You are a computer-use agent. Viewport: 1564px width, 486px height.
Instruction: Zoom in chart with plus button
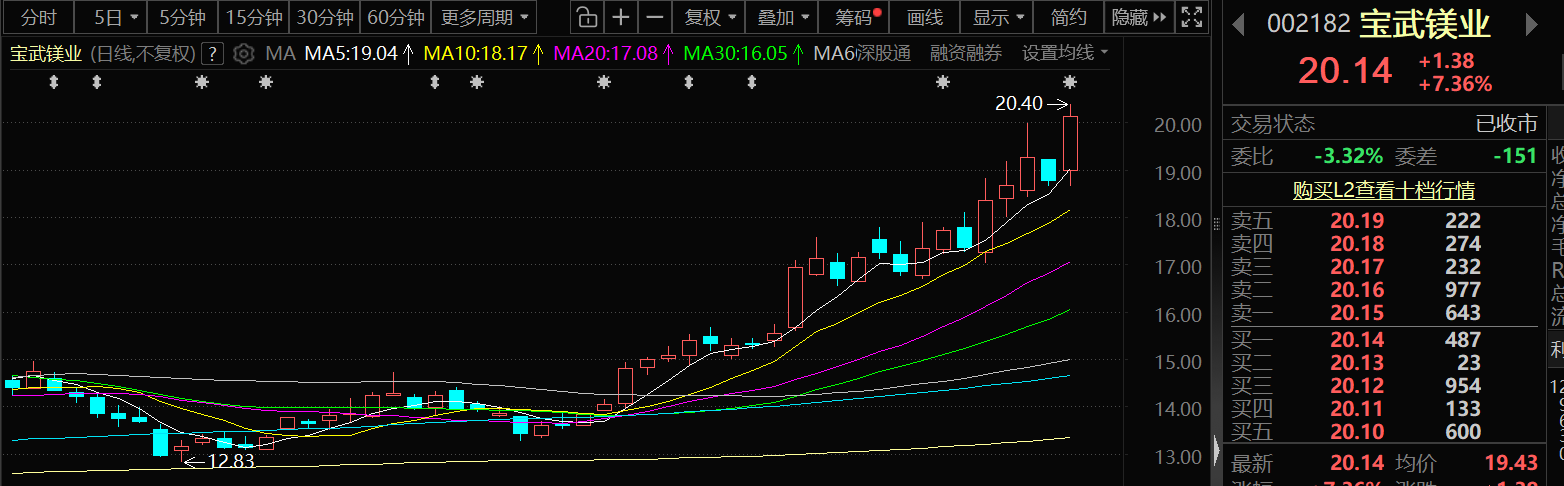pos(621,17)
